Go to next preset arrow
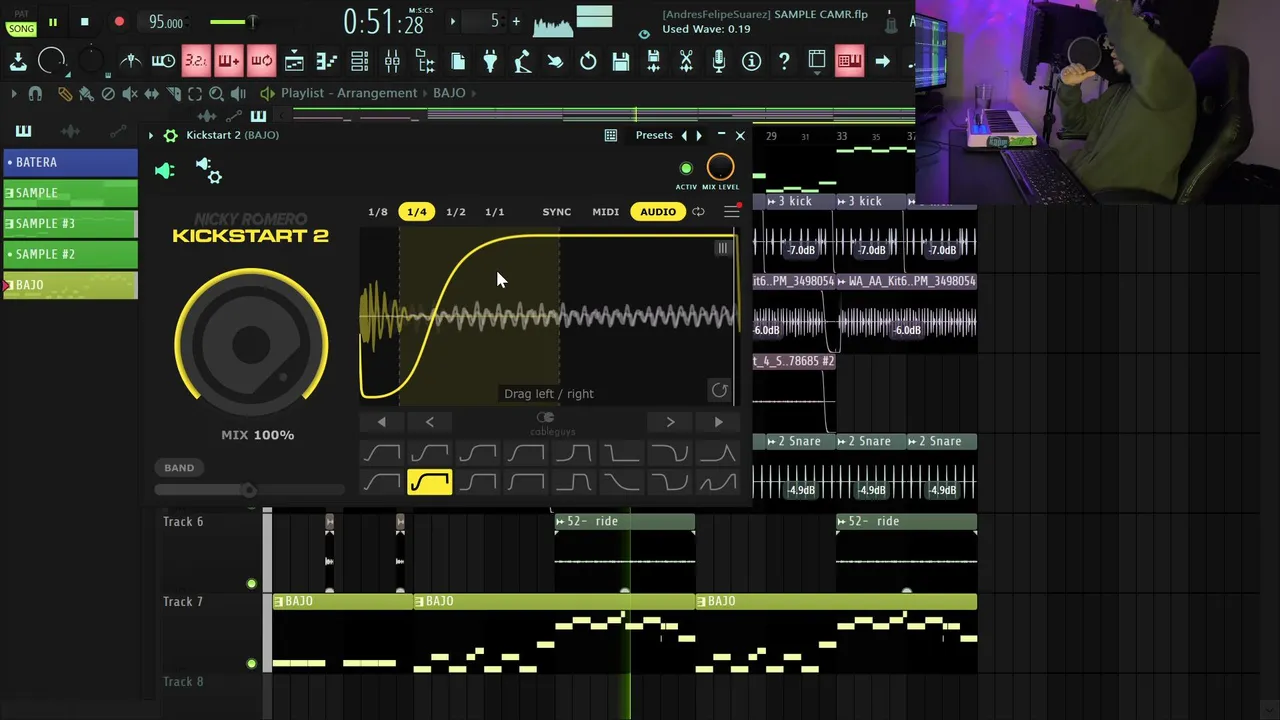The height and width of the screenshot is (720, 1280). click(x=699, y=135)
